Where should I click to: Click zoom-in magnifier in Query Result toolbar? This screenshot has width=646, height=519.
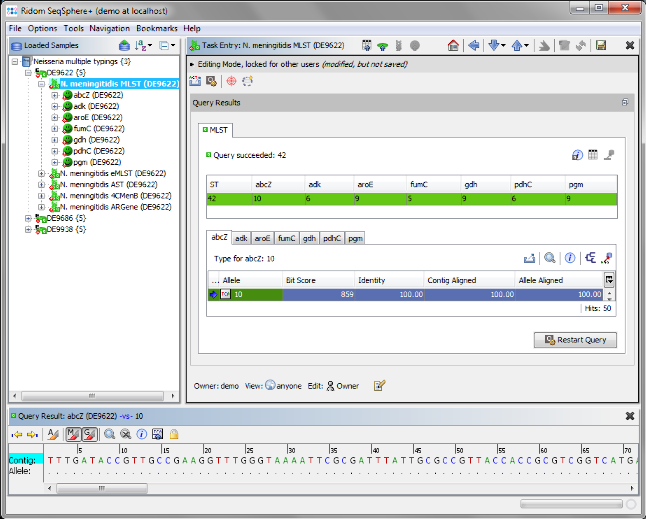[x=109, y=434]
